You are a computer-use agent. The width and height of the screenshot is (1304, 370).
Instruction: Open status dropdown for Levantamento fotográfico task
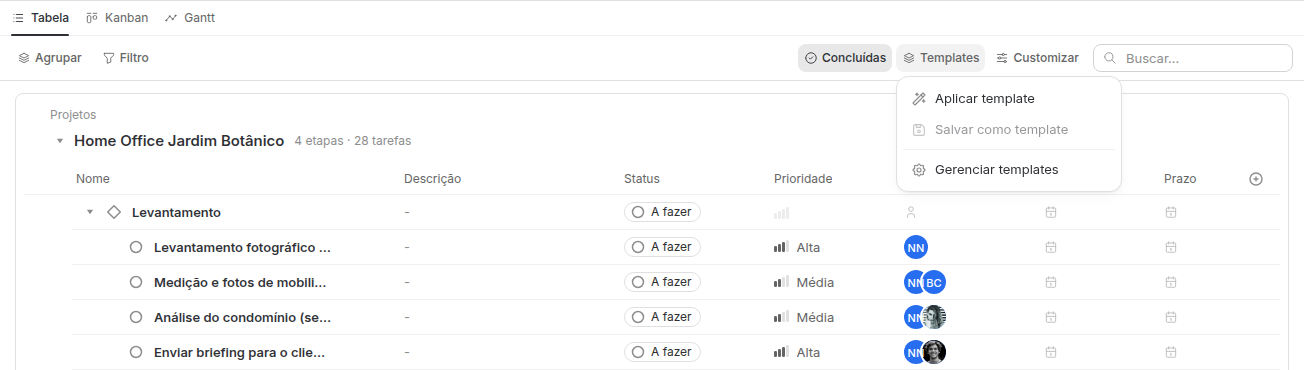[x=663, y=247]
